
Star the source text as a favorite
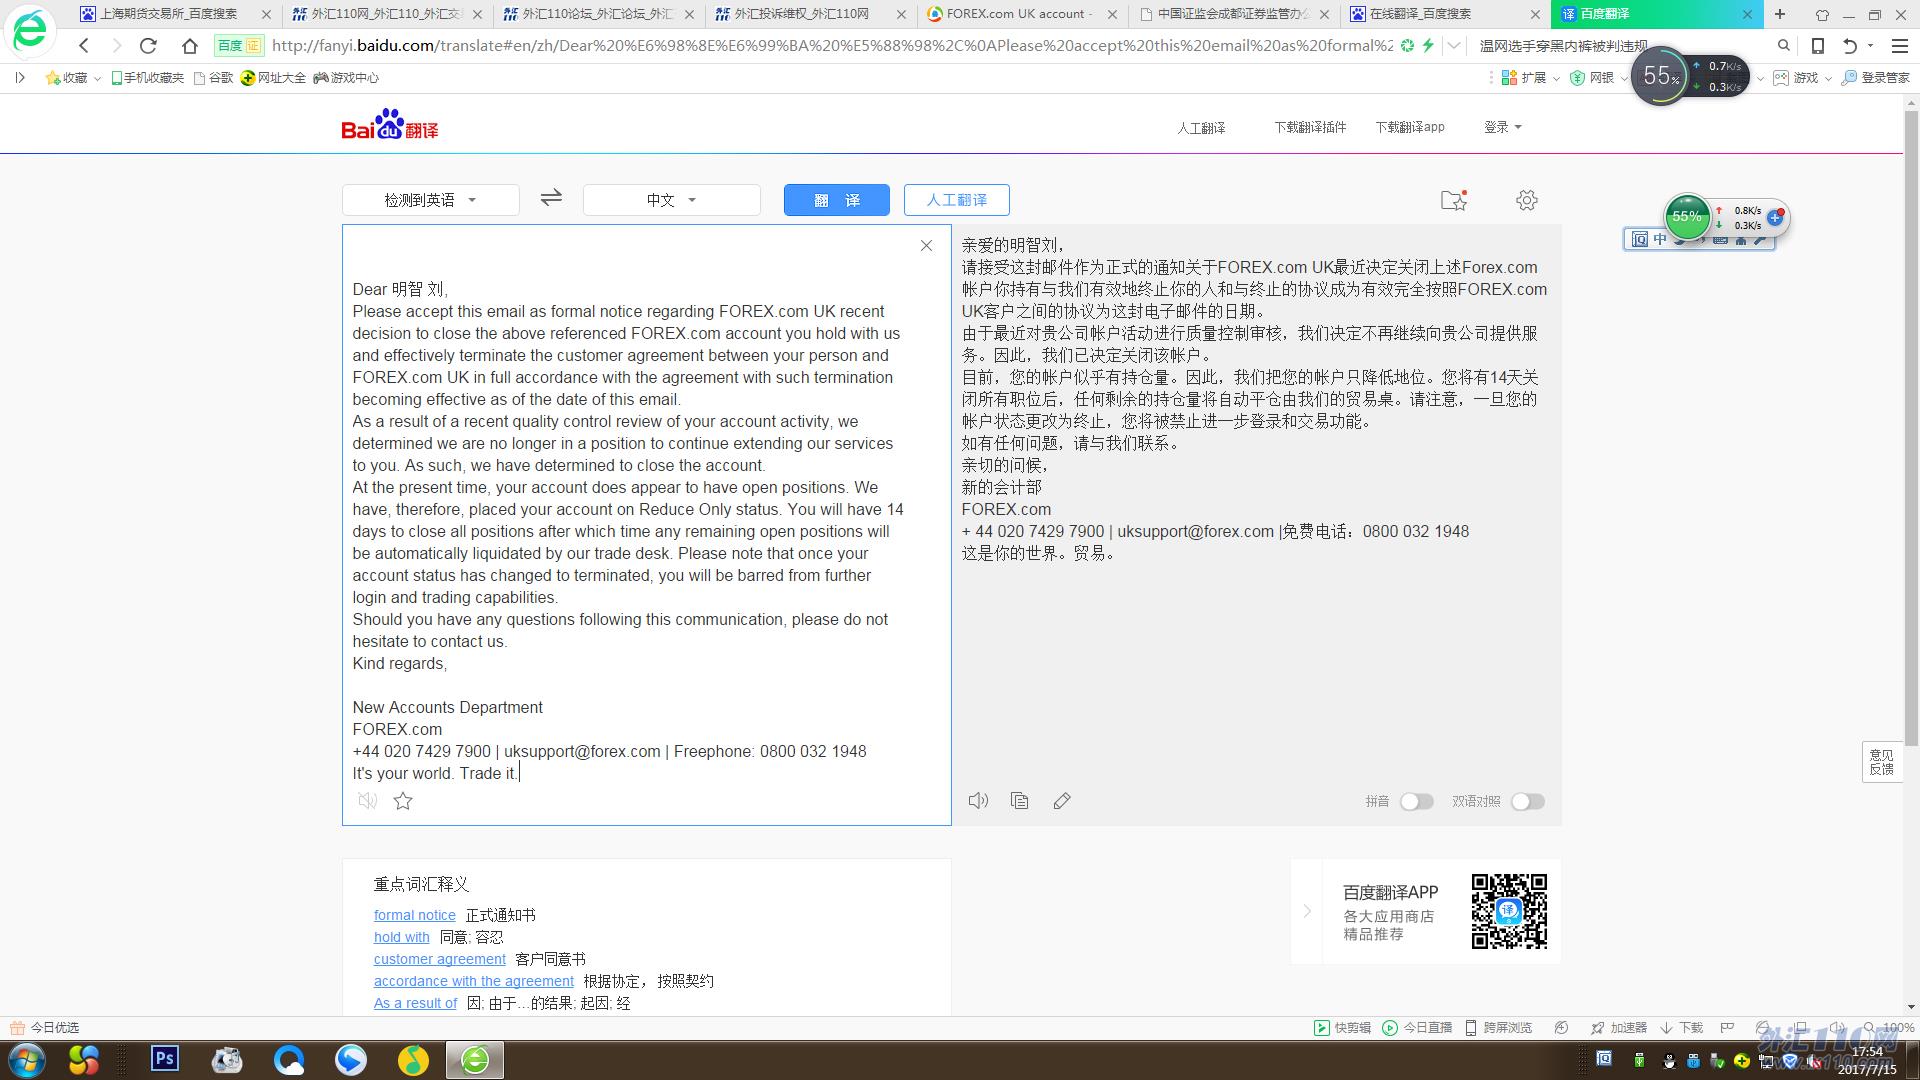tap(403, 800)
